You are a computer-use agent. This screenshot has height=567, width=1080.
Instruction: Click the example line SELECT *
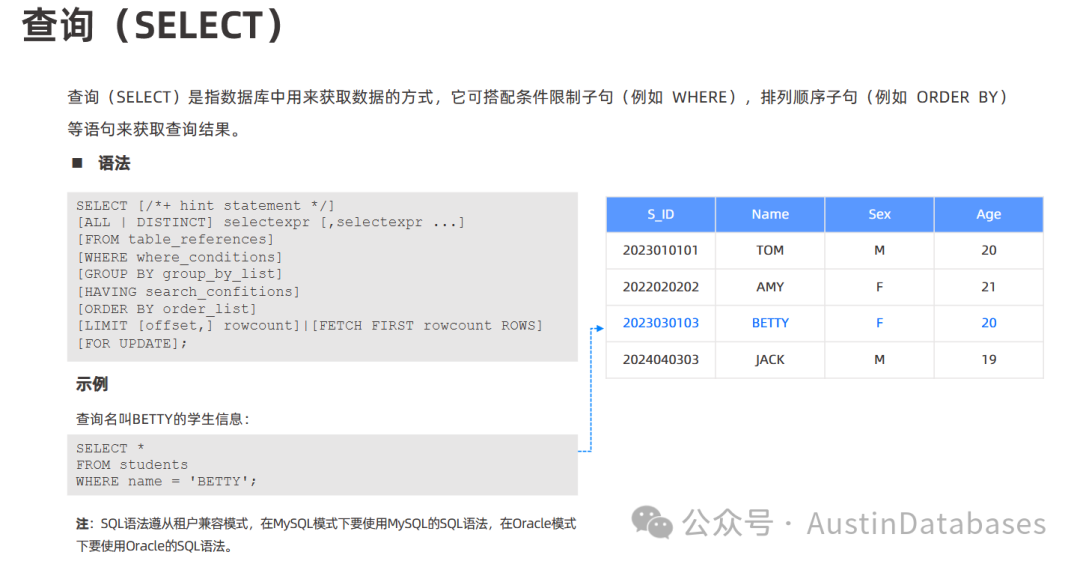click(x=110, y=448)
